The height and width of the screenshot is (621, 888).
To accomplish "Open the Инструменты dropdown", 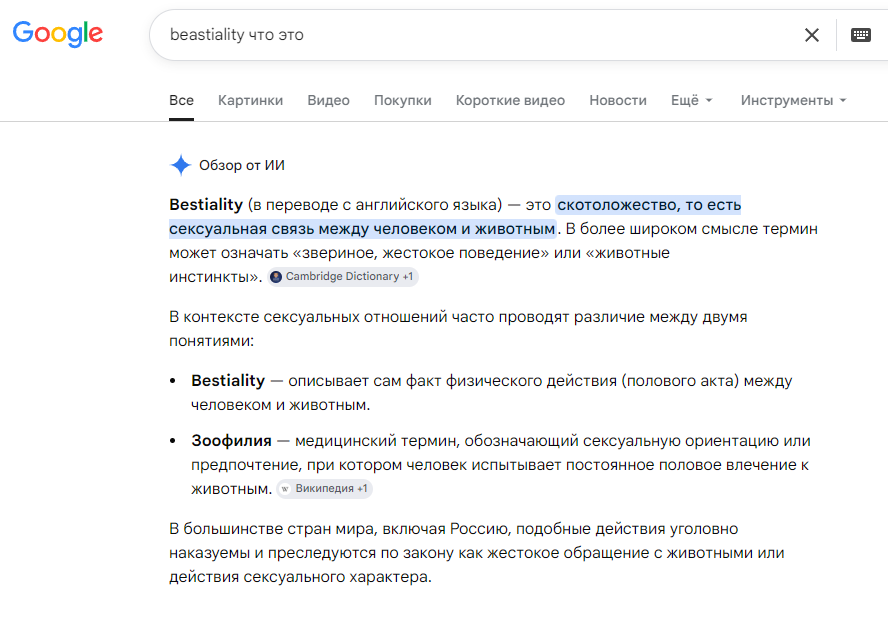I will 793,100.
